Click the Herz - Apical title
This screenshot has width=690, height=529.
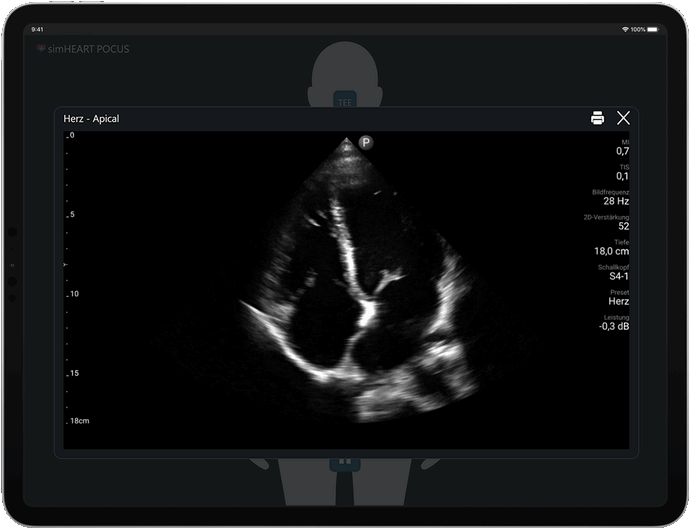[91, 119]
